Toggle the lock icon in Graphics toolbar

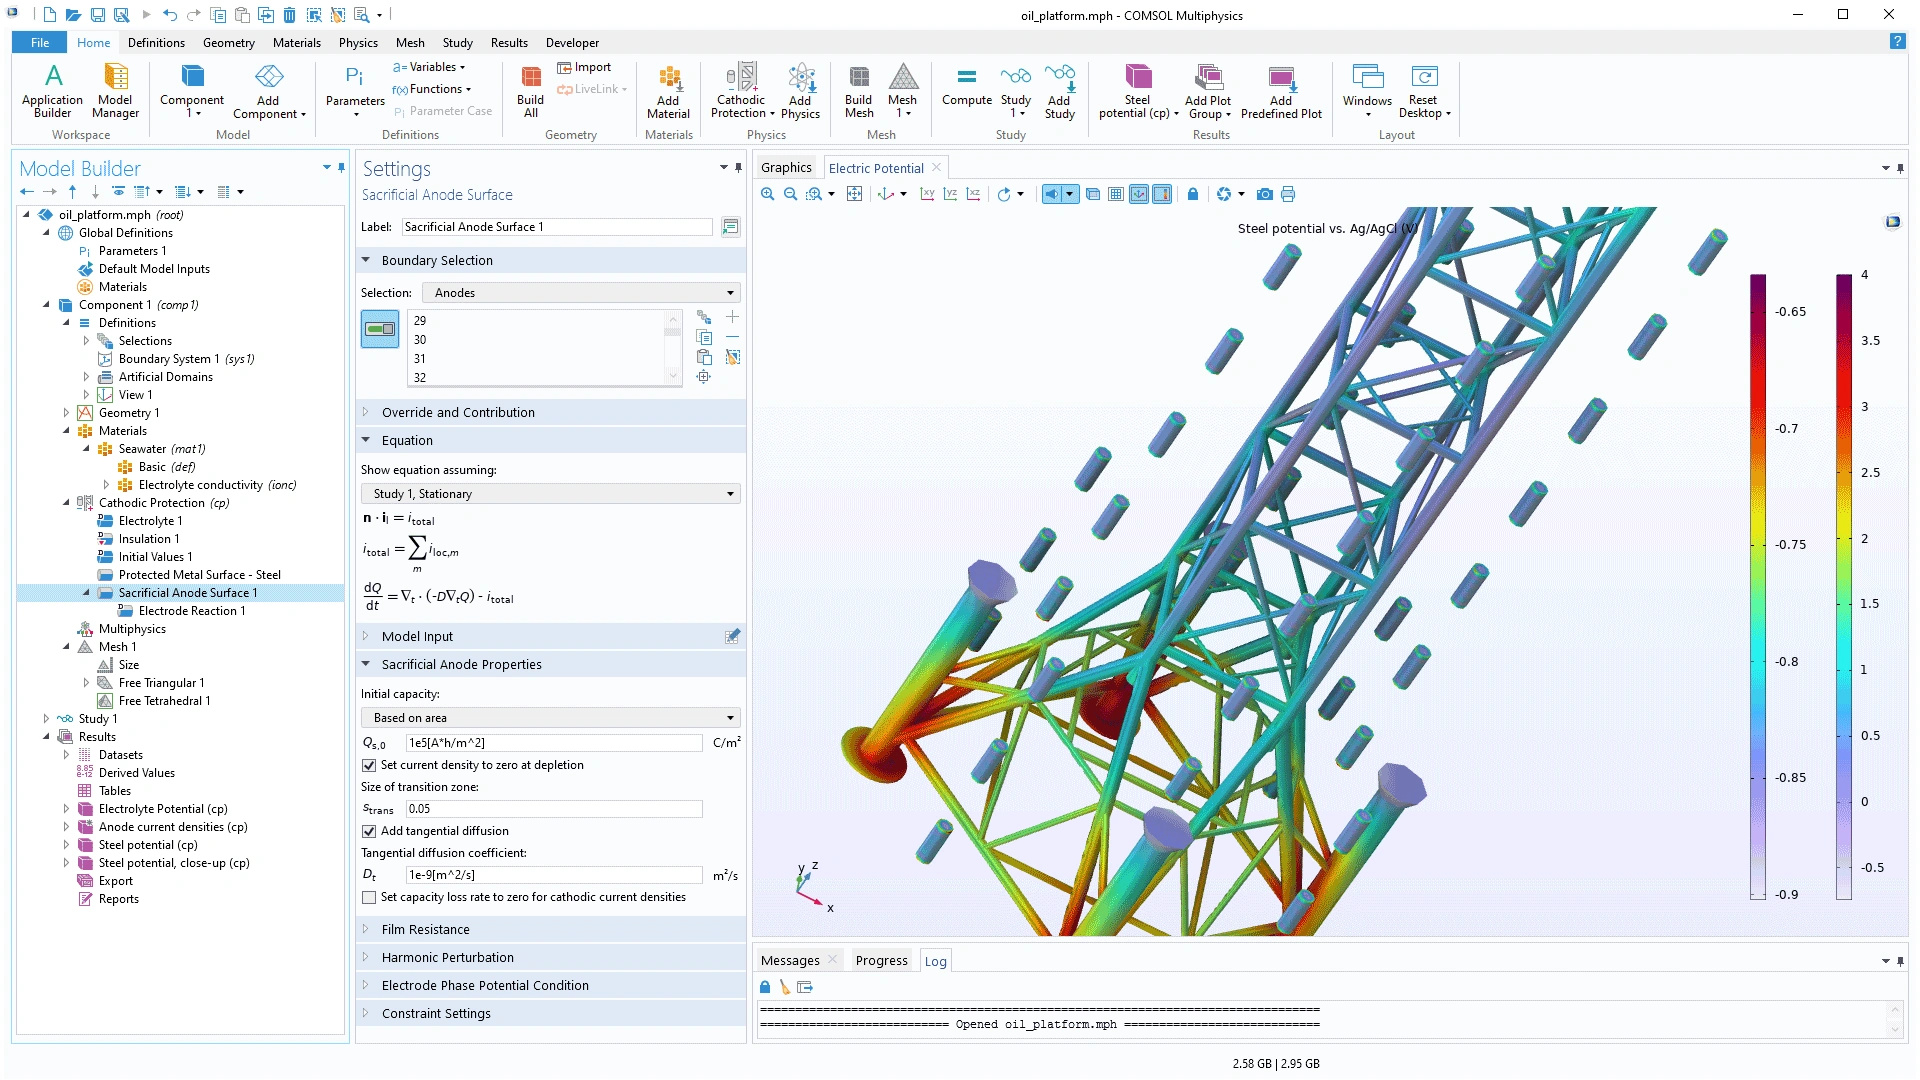[1192, 194]
